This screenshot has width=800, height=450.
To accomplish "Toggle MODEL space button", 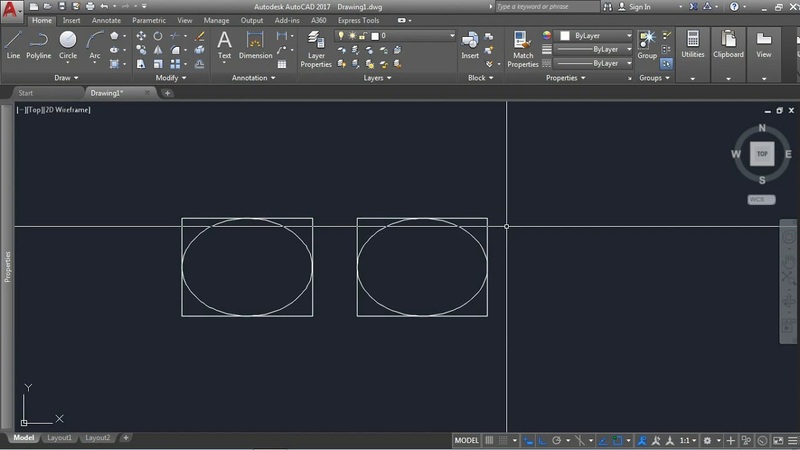I will click(466, 440).
